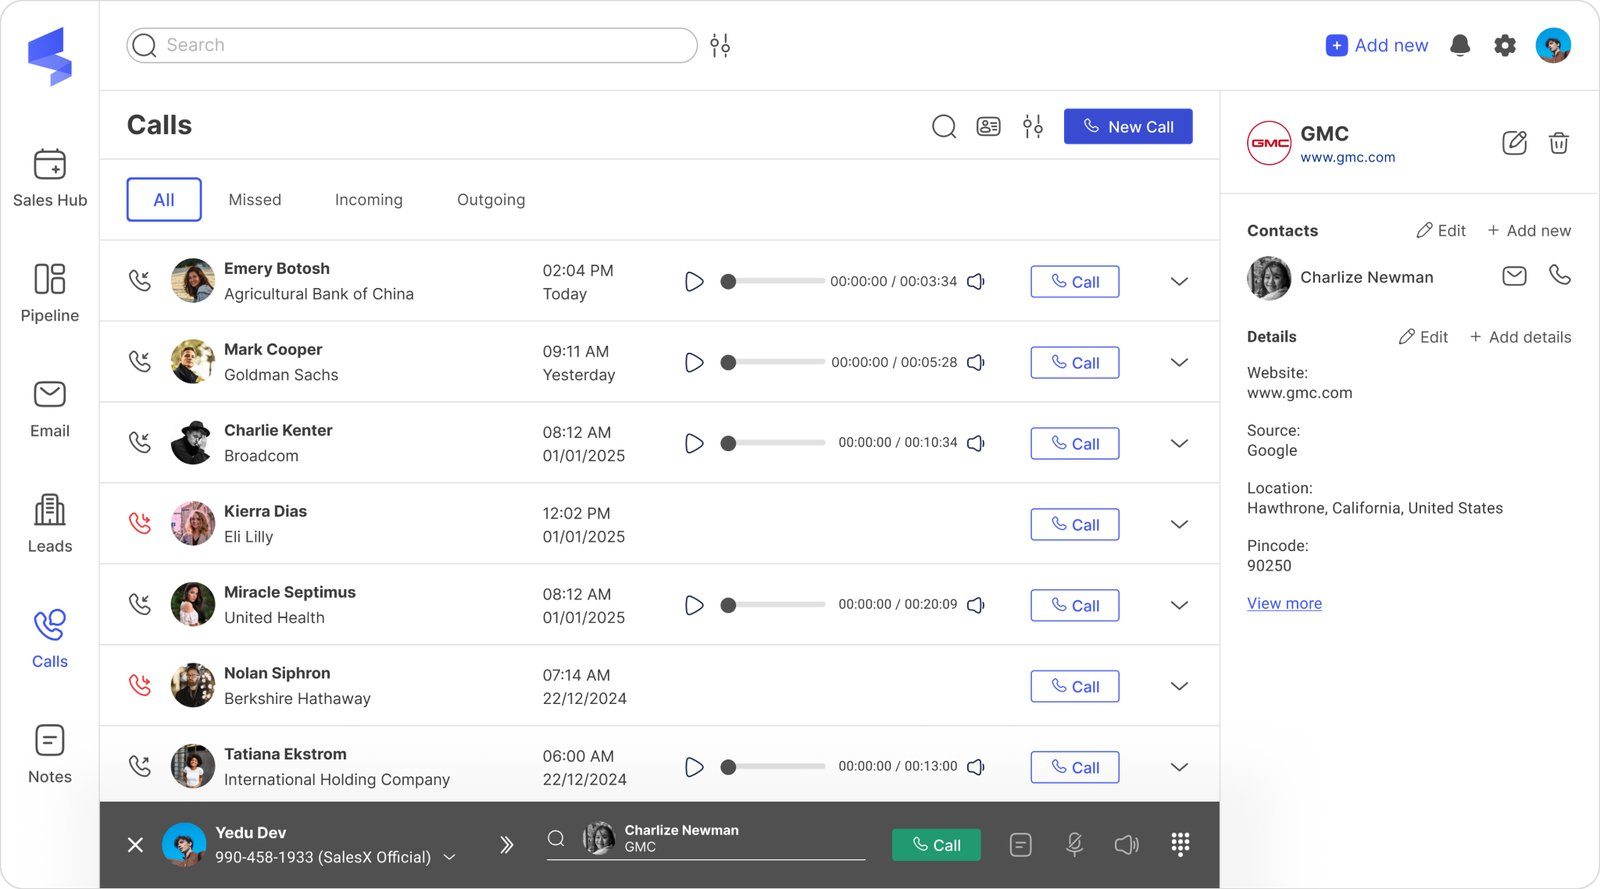Toggle microphone mute in call bar
This screenshot has width=1600, height=889.
click(x=1074, y=845)
